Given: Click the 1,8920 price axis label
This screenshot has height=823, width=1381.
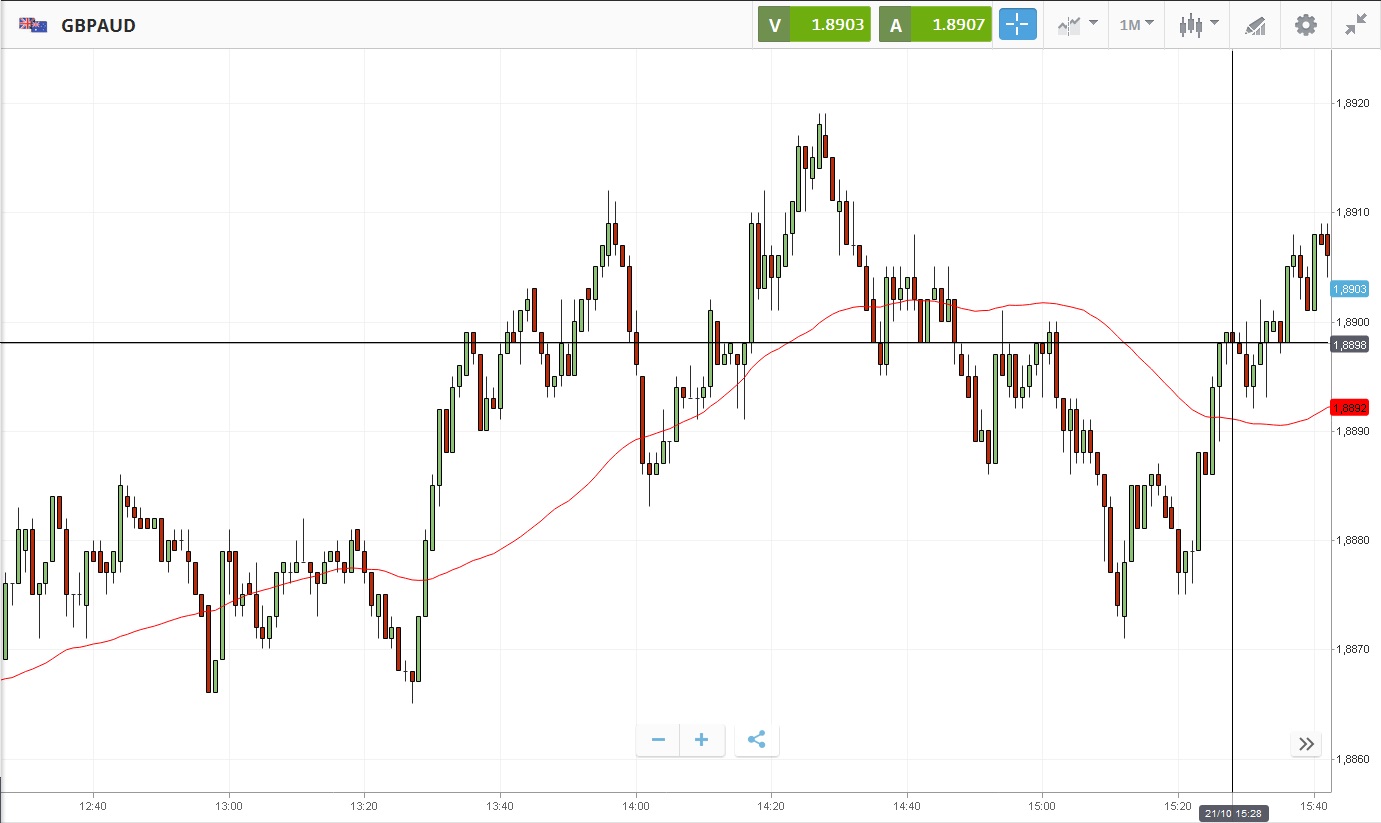Looking at the screenshot, I should point(1351,103).
